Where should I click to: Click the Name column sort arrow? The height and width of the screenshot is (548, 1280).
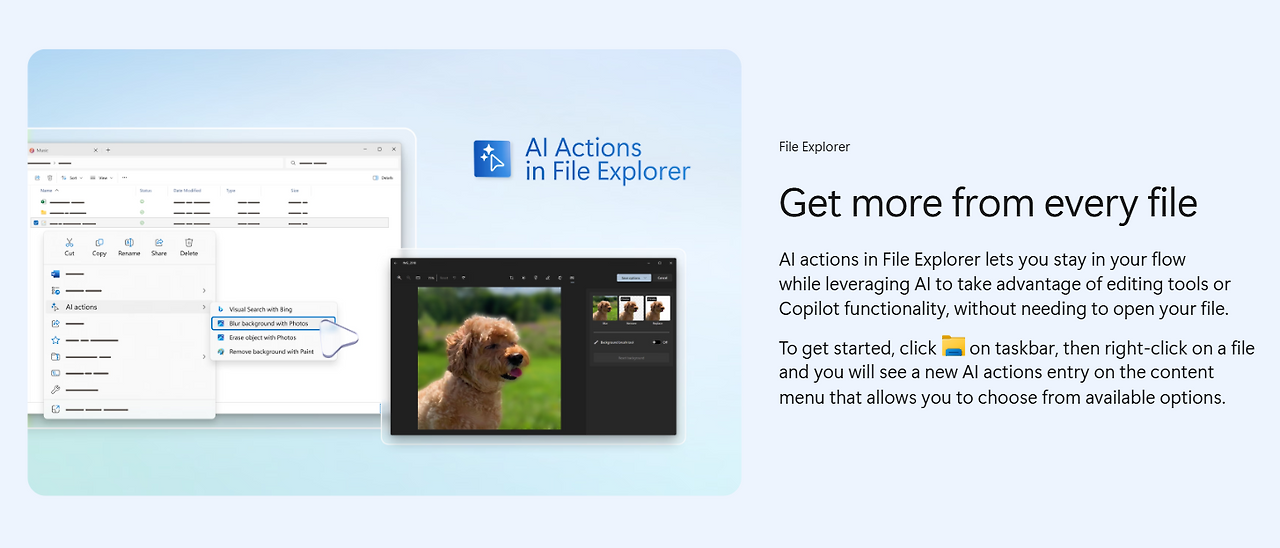pyautogui.click(x=57, y=190)
